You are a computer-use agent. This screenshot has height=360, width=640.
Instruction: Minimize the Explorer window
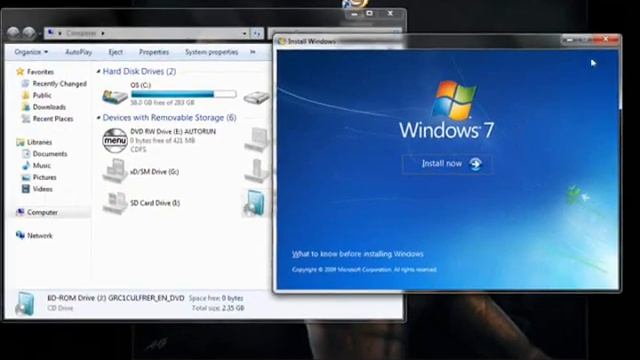[354, 13]
